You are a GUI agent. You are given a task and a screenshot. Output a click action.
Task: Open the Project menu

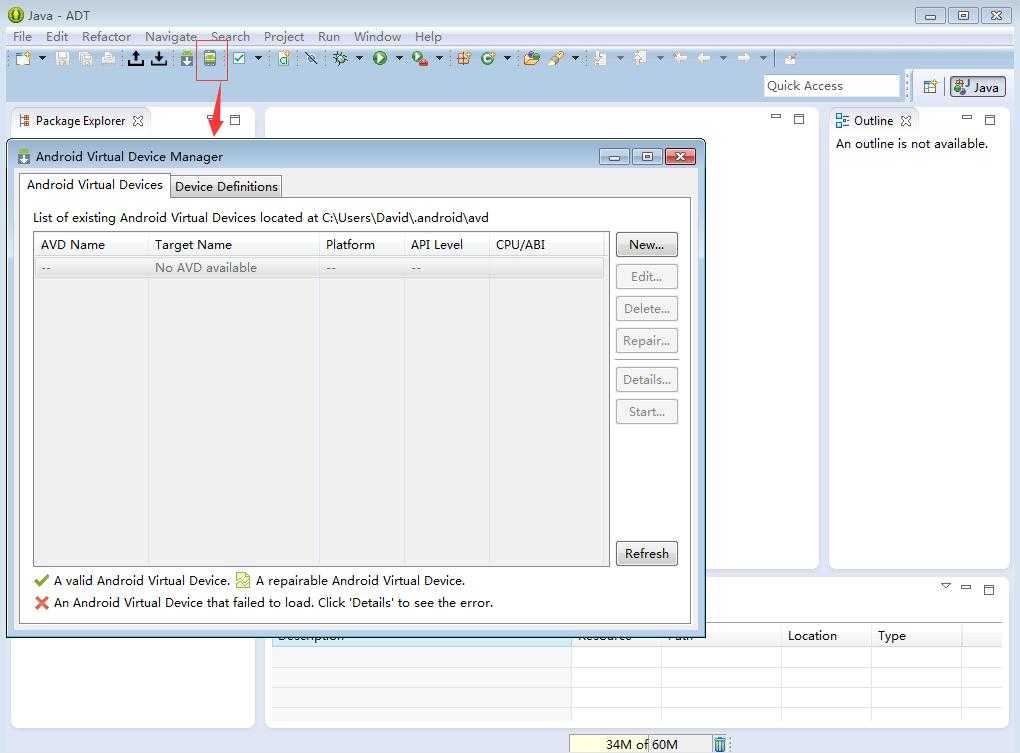pyautogui.click(x=284, y=36)
